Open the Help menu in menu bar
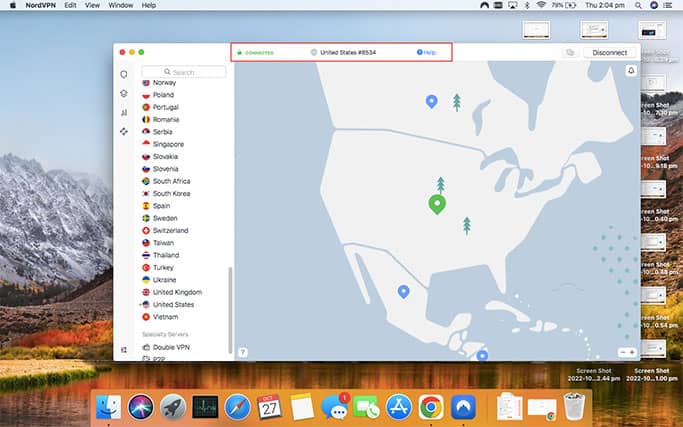 tap(149, 5)
